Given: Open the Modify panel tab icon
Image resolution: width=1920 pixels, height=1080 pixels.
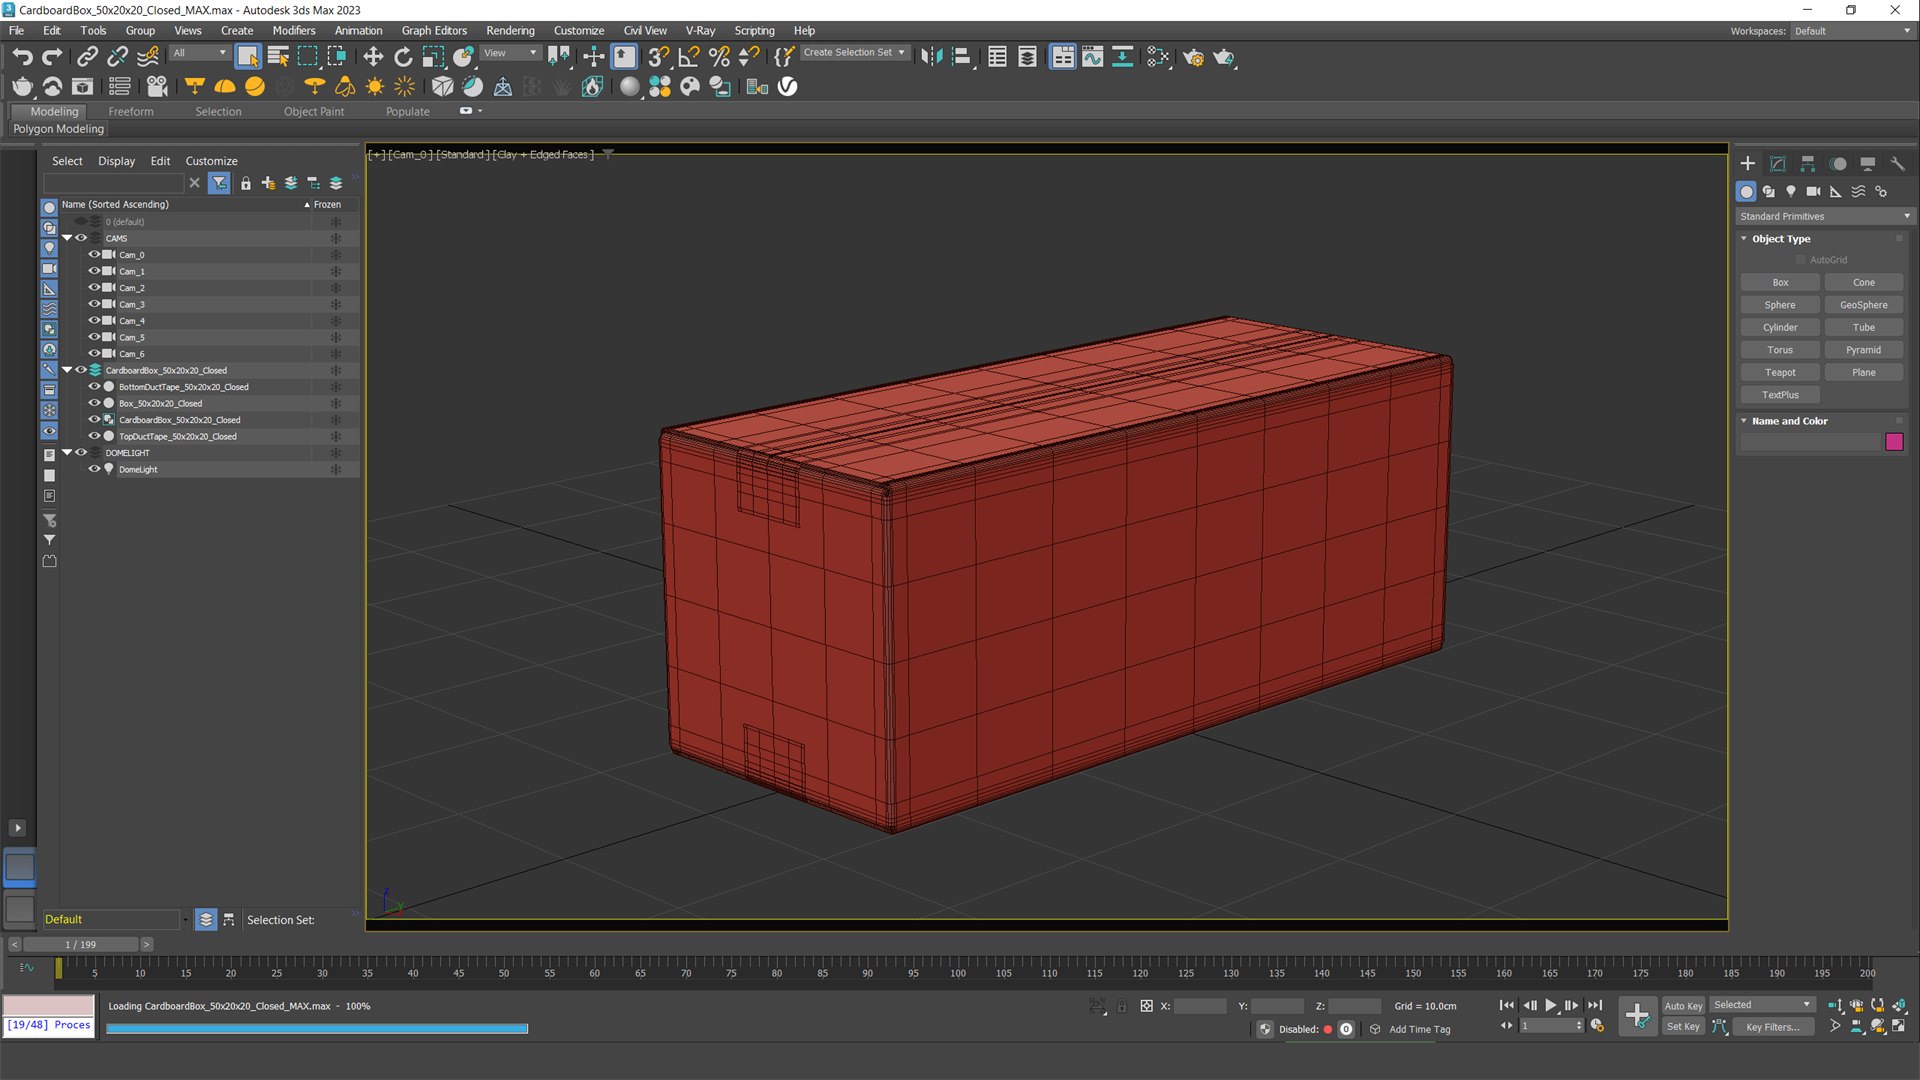Looking at the screenshot, I should coord(1778,163).
